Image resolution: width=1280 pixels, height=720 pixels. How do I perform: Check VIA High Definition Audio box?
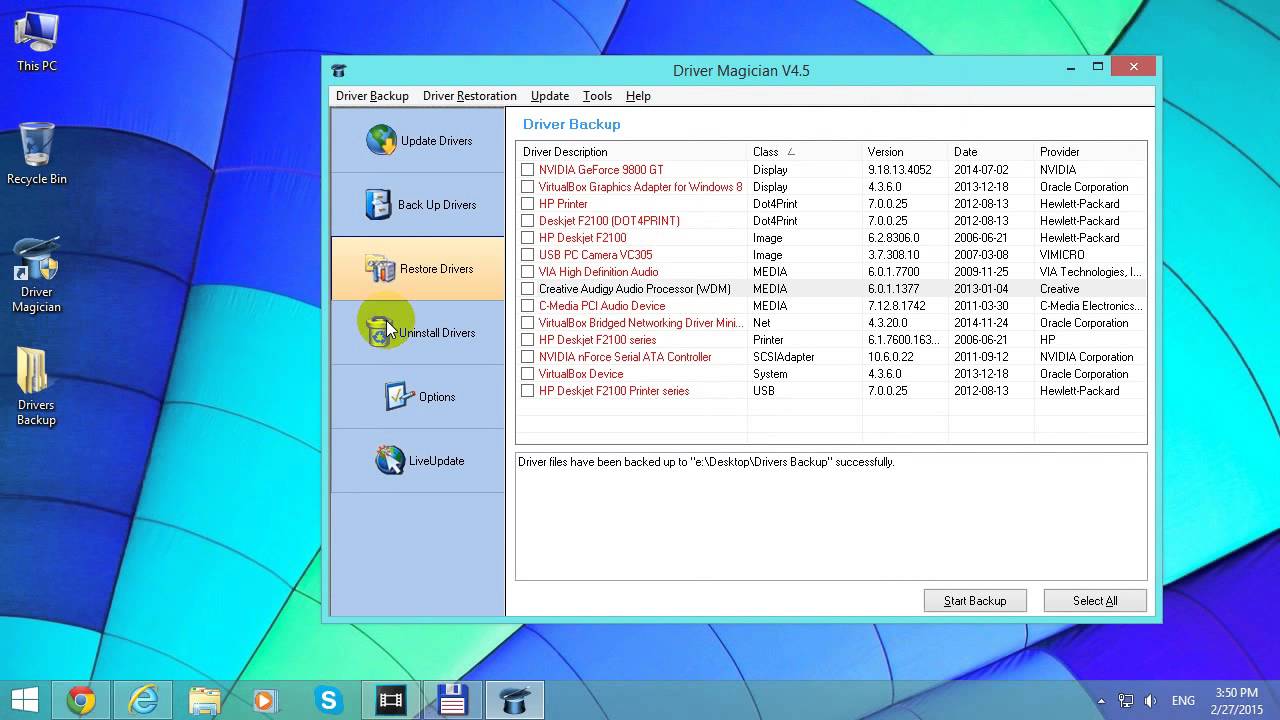(527, 272)
